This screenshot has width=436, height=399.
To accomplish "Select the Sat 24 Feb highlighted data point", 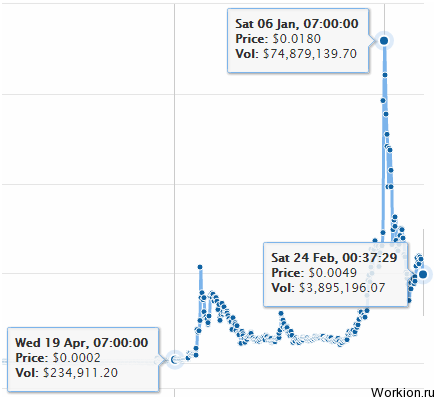I will pyautogui.click(x=423, y=274).
